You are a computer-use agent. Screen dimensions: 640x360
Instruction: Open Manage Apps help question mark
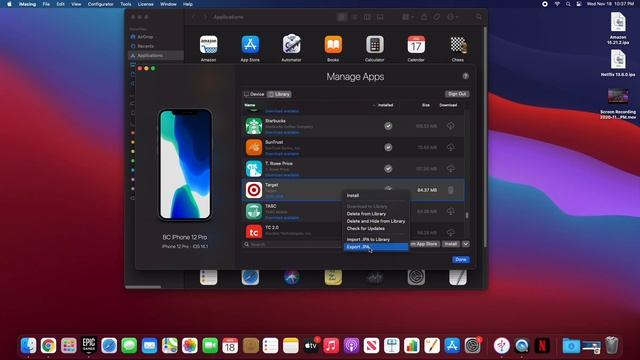pyautogui.click(x=465, y=76)
